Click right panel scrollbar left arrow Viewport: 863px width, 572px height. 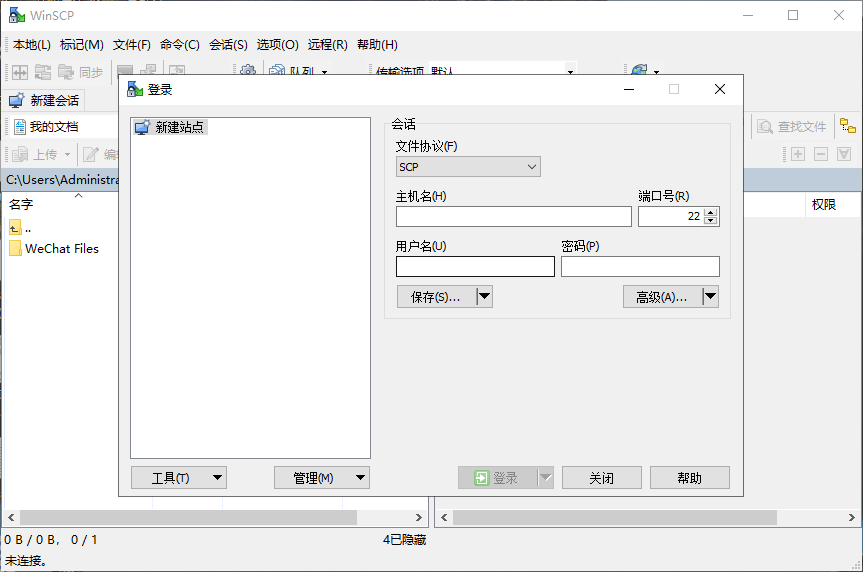(x=444, y=517)
